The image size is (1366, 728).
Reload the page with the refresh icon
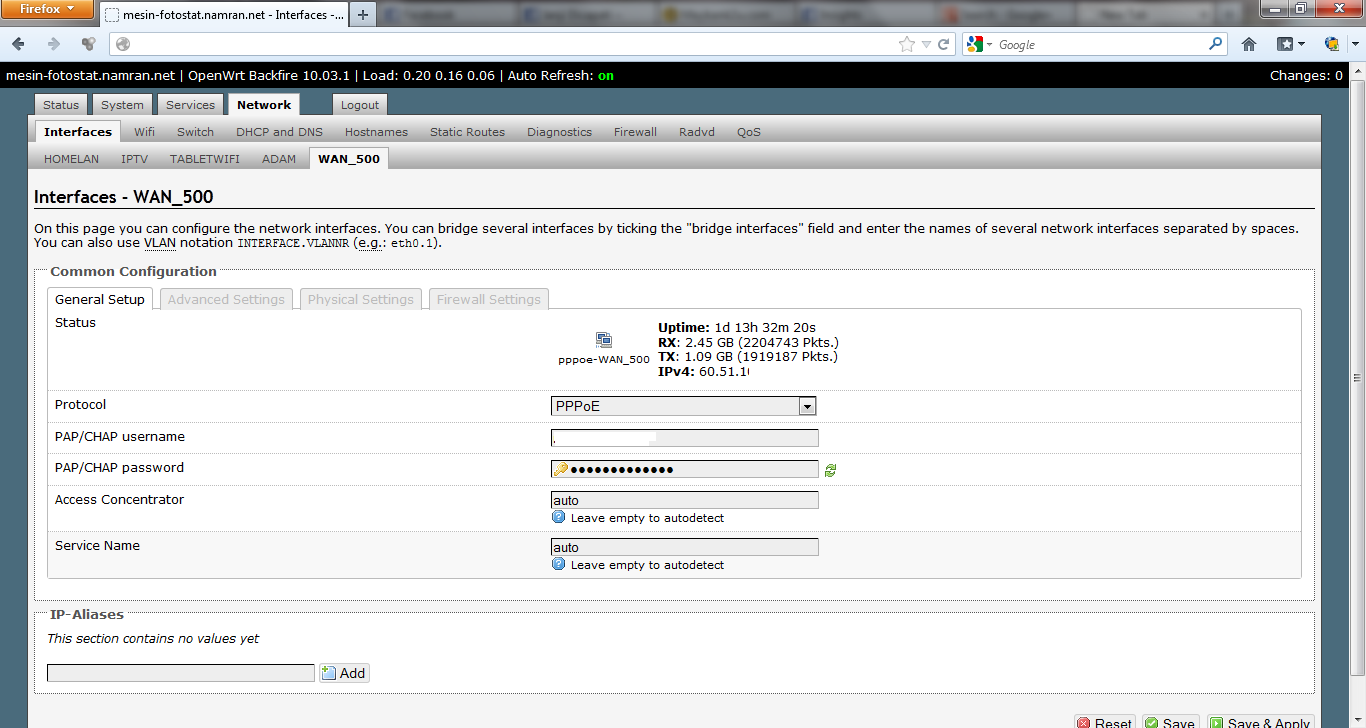943,44
